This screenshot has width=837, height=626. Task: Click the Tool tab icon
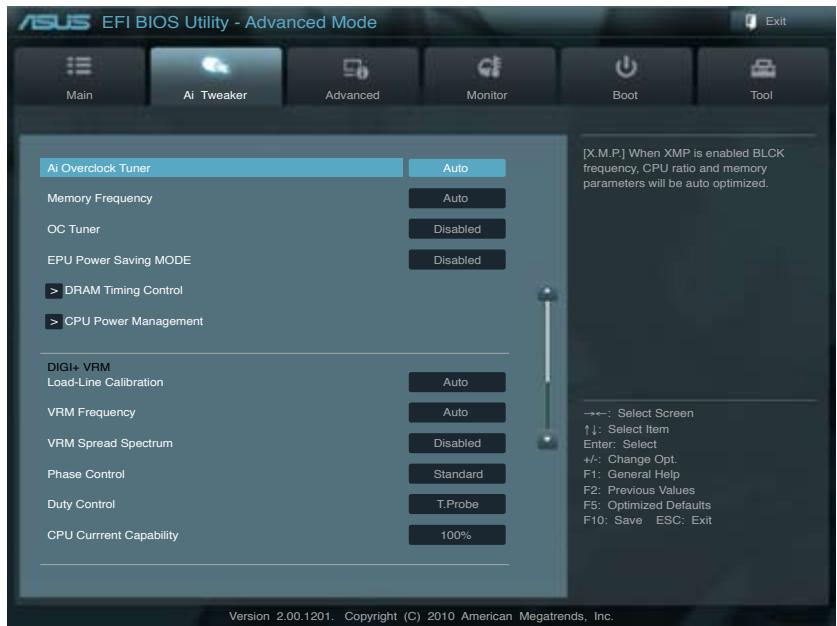click(763, 68)
